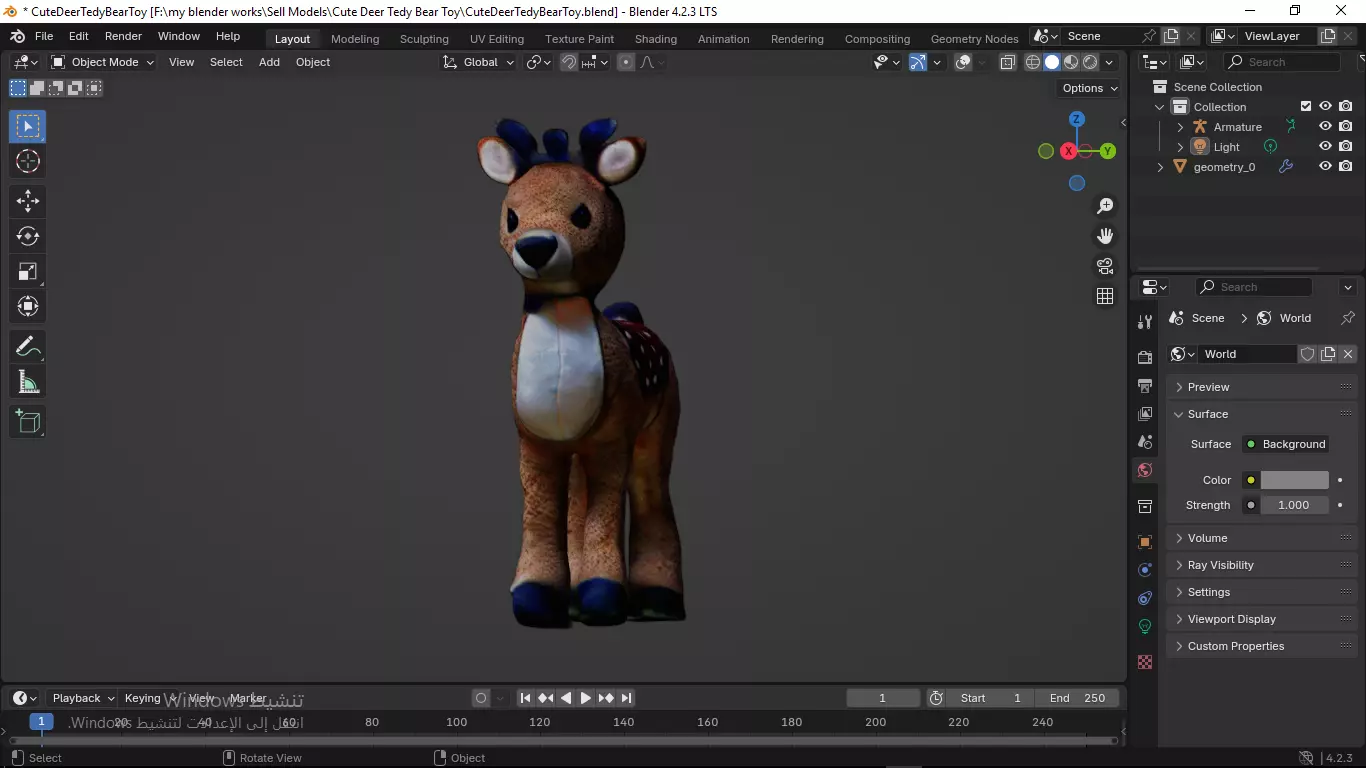This screenshot has width=1366, height=768.
Task: Select the Move tool
Action: pos(28,201)
